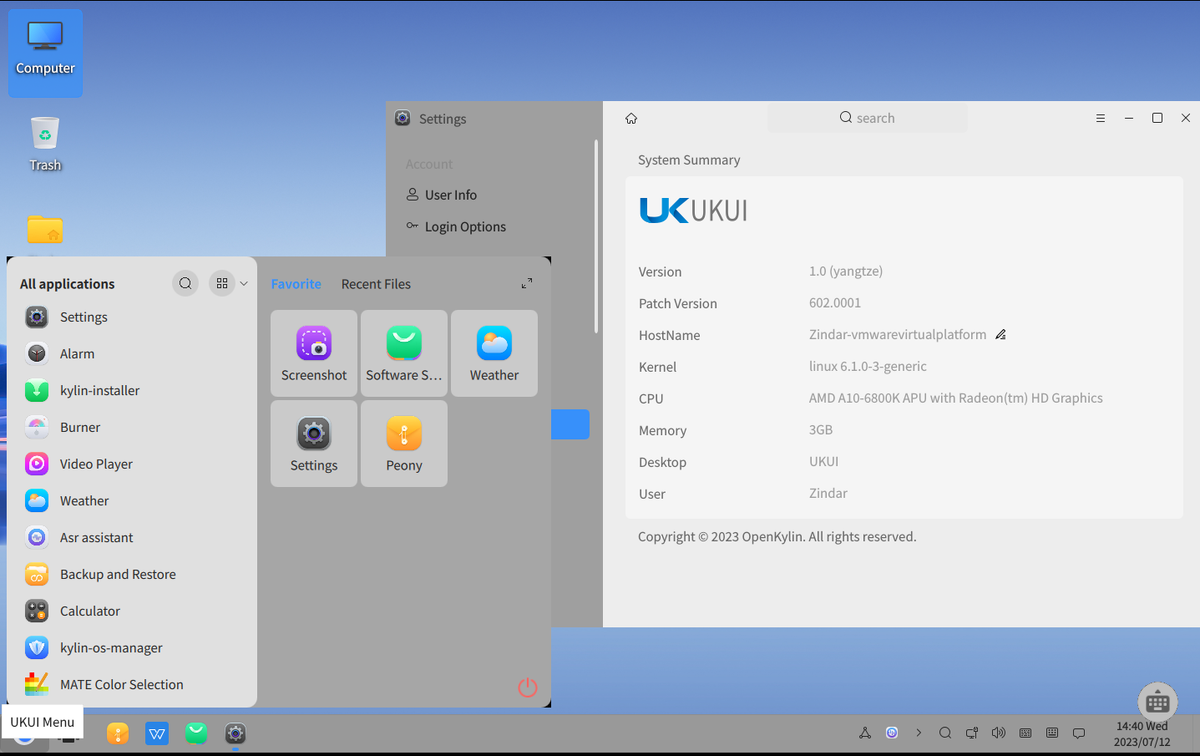Expand the start menu to fullscreen

click(527, 284)
